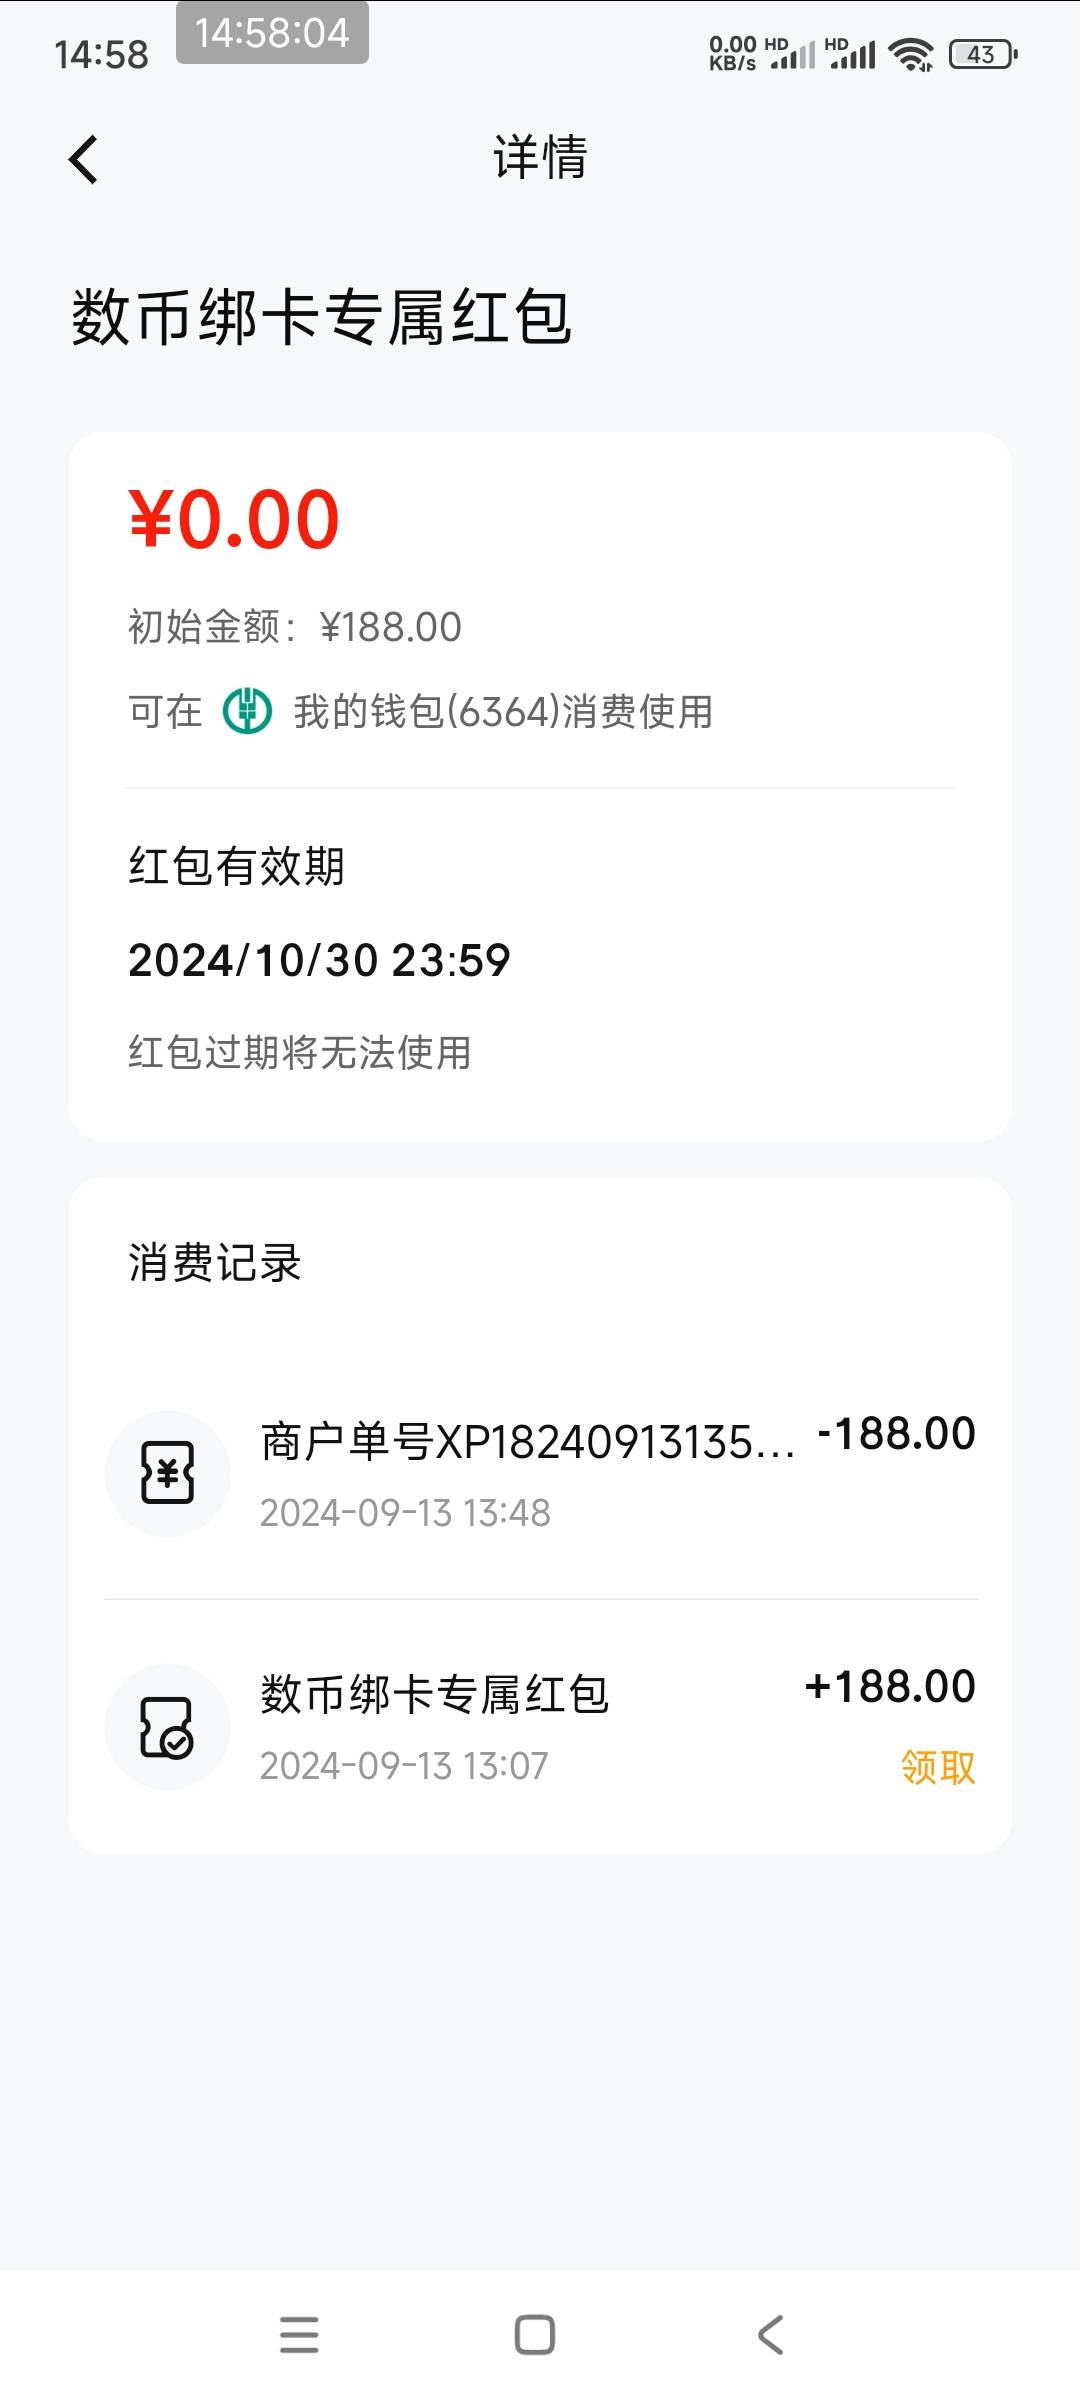The image size is (1080, 2400).
Task: Tap the Agricultural Bank wallet logo
Action: pyautogui.click(x=247, y=711)
